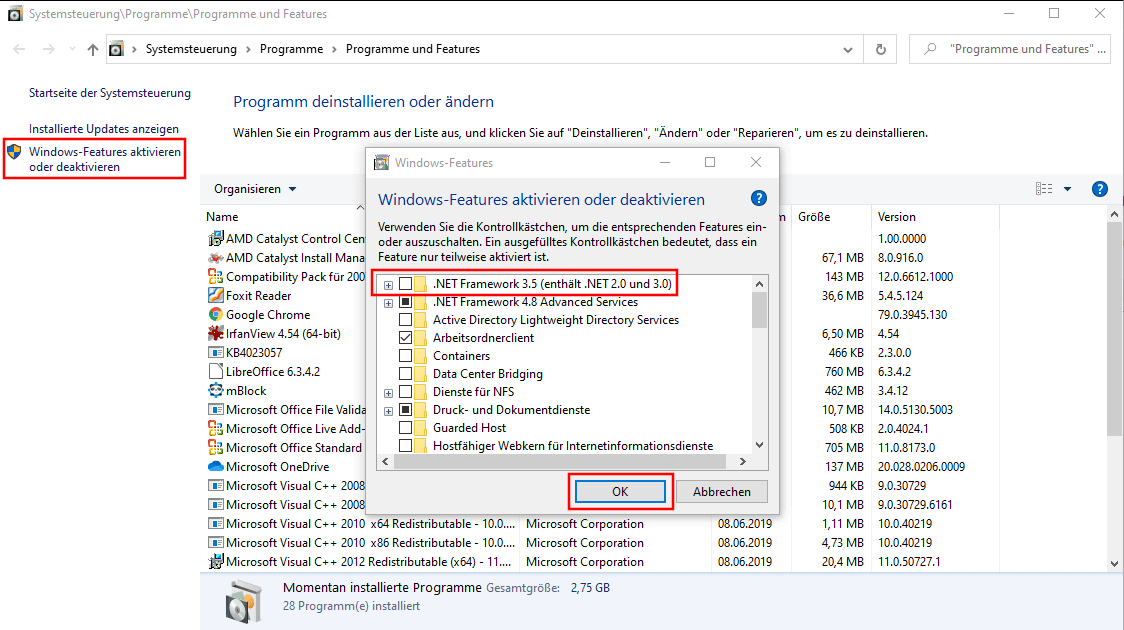Open Installierte Updates anzeigen link

click(x=104, y=128)
